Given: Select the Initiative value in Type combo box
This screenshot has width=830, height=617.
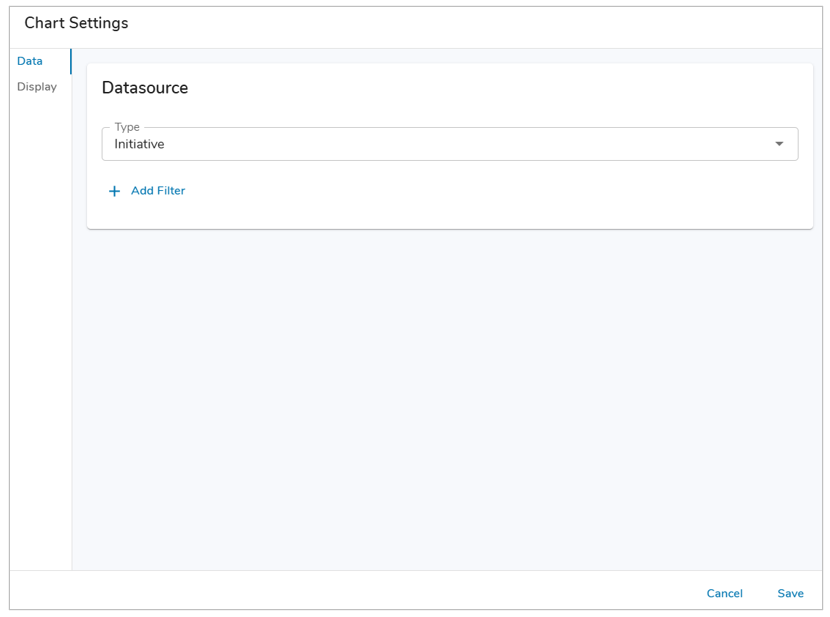Looking at the screenshot, I should pos(139,144).
